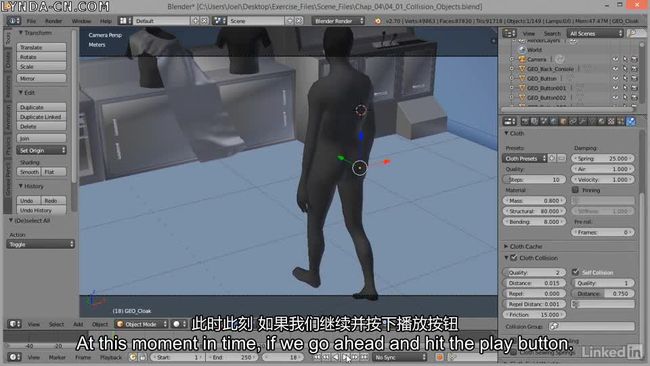Toggle visibility eye for GEO_Button
Viewport: 650px width, 366px height.
pyautogui.click(x=615, y=78)
